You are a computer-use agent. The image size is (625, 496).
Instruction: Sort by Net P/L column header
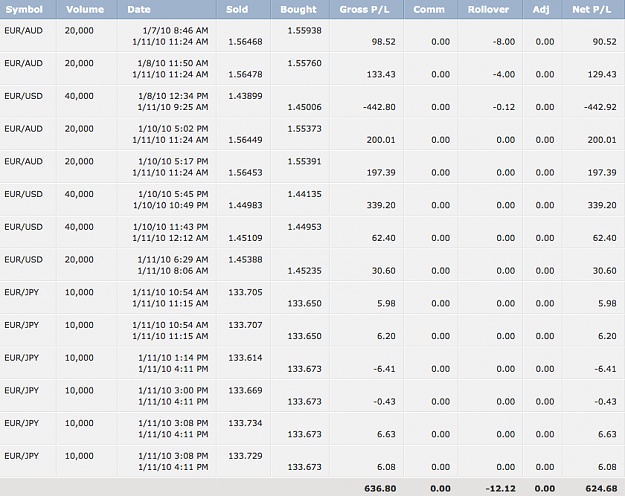coord(592,9)
